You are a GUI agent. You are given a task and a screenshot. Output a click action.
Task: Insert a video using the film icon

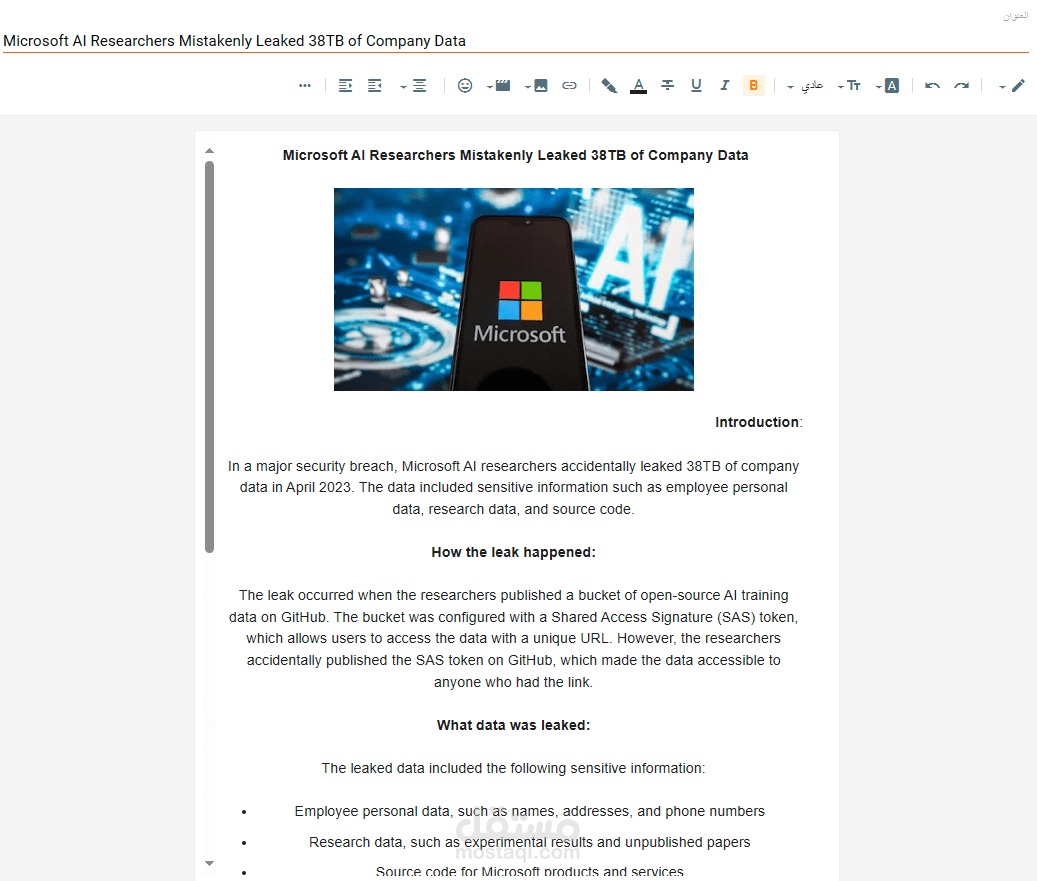coord(502,85)
